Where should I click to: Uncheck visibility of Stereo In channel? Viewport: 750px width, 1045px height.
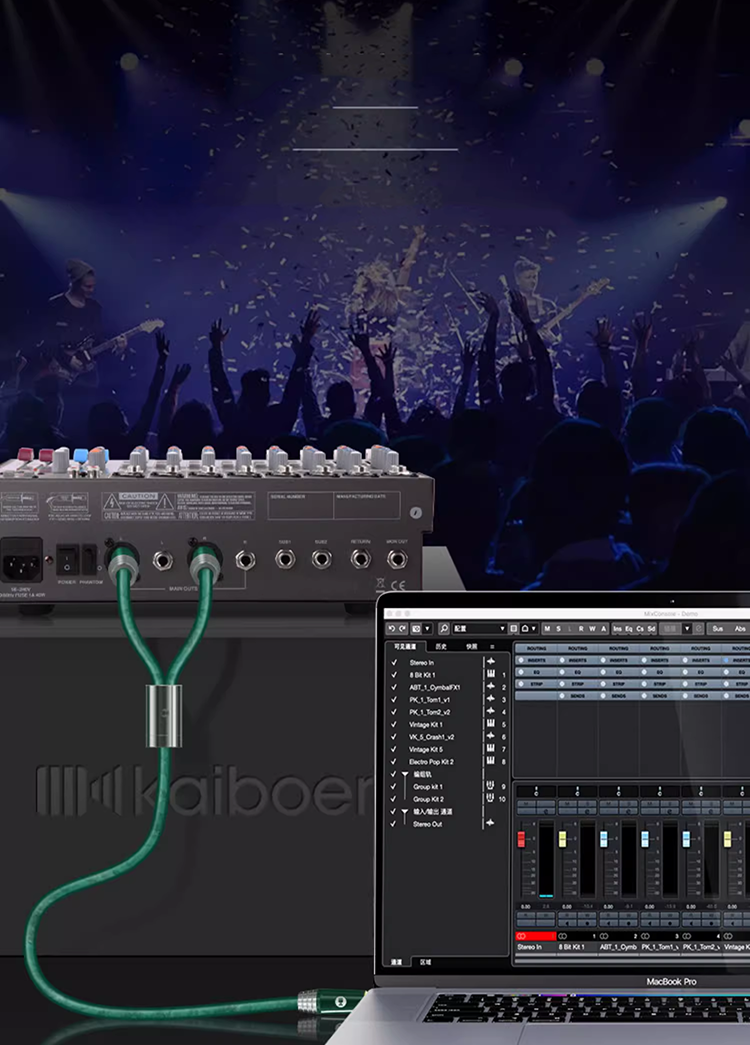click(394, 662)
